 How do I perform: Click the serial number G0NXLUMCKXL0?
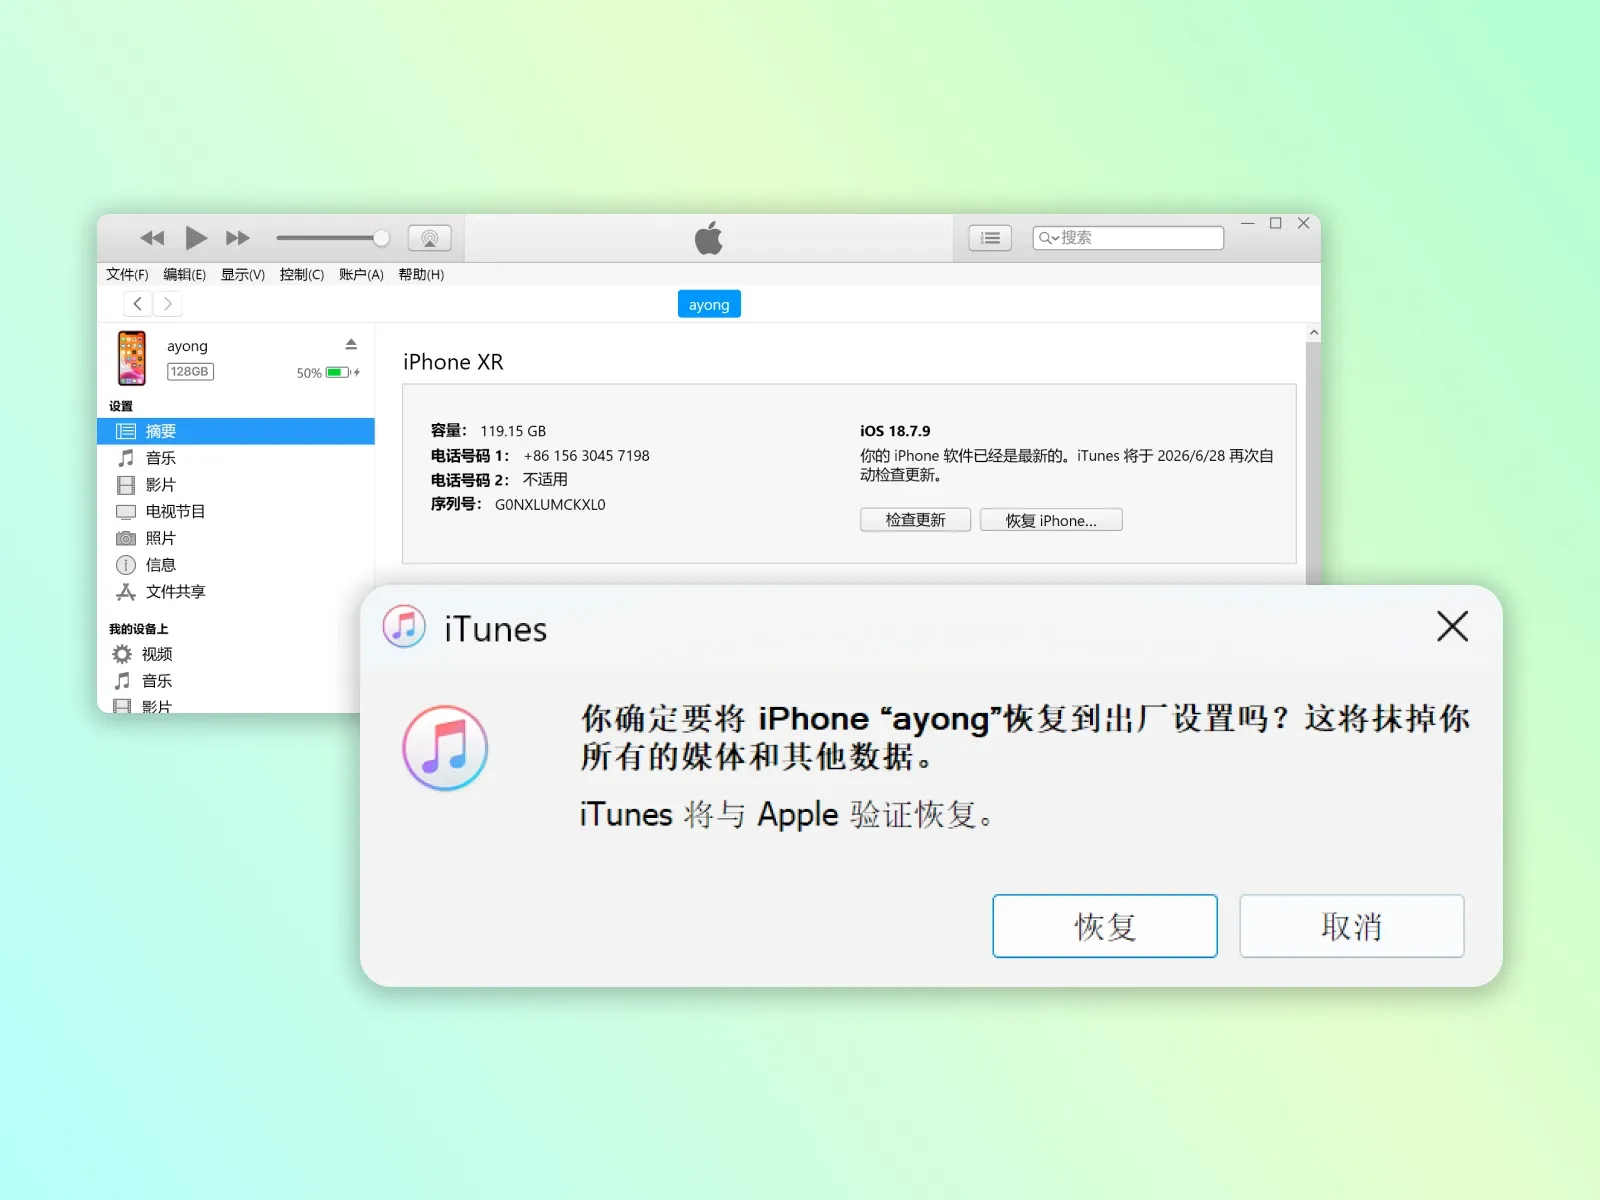click(x=550, y=504)
